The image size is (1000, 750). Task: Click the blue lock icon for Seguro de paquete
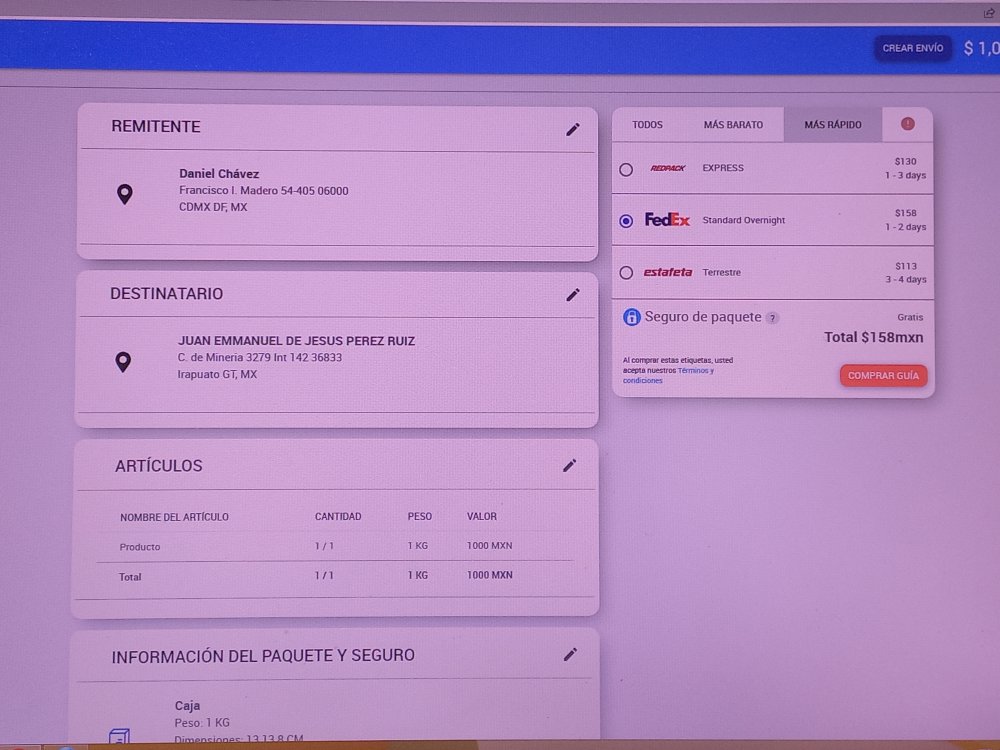[x=632, y=317]
